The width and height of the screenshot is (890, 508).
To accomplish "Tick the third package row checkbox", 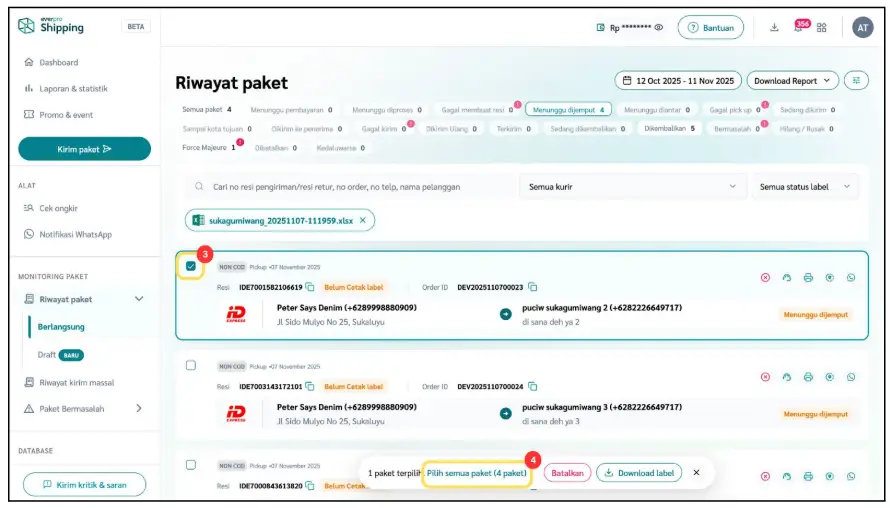I will click(x=191, y=464).
